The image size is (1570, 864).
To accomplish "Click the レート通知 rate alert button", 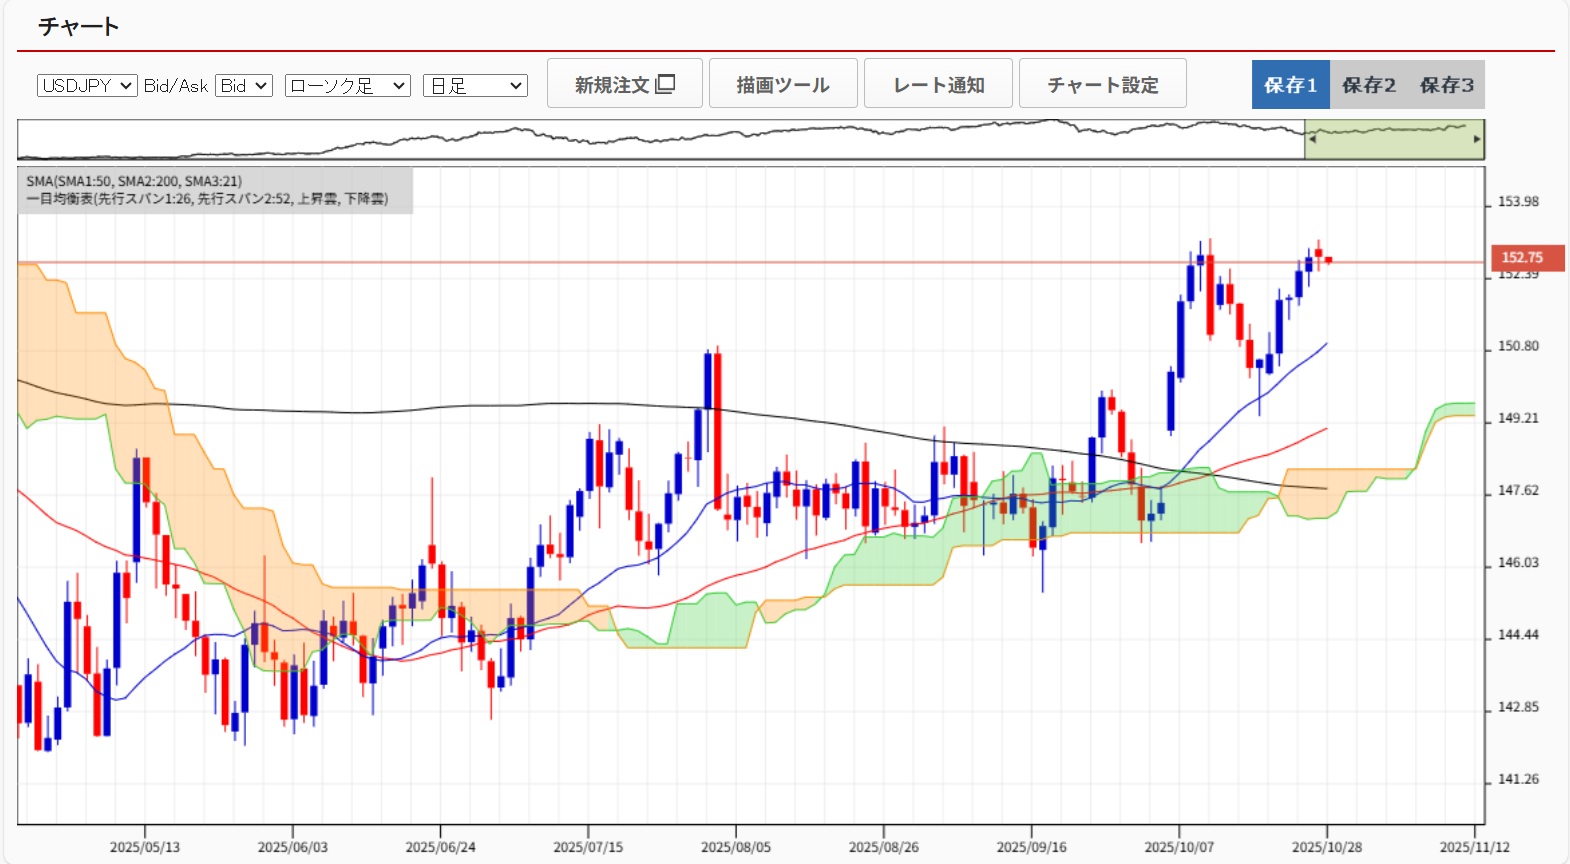I will [938, 84].
